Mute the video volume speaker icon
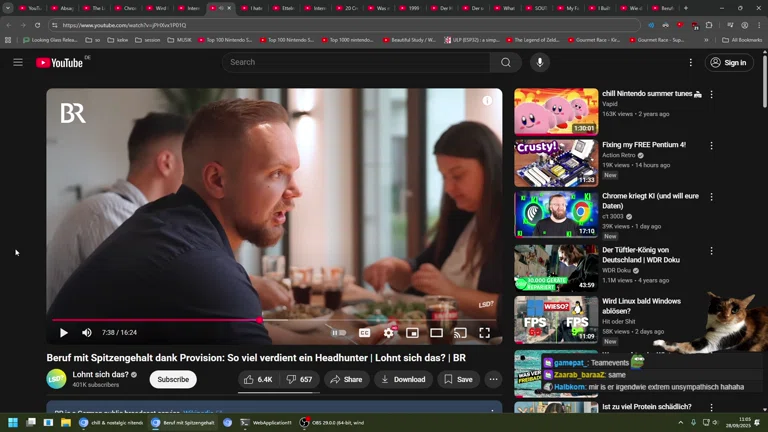Viewport: 768px width, 432px height. coord(87,333)
